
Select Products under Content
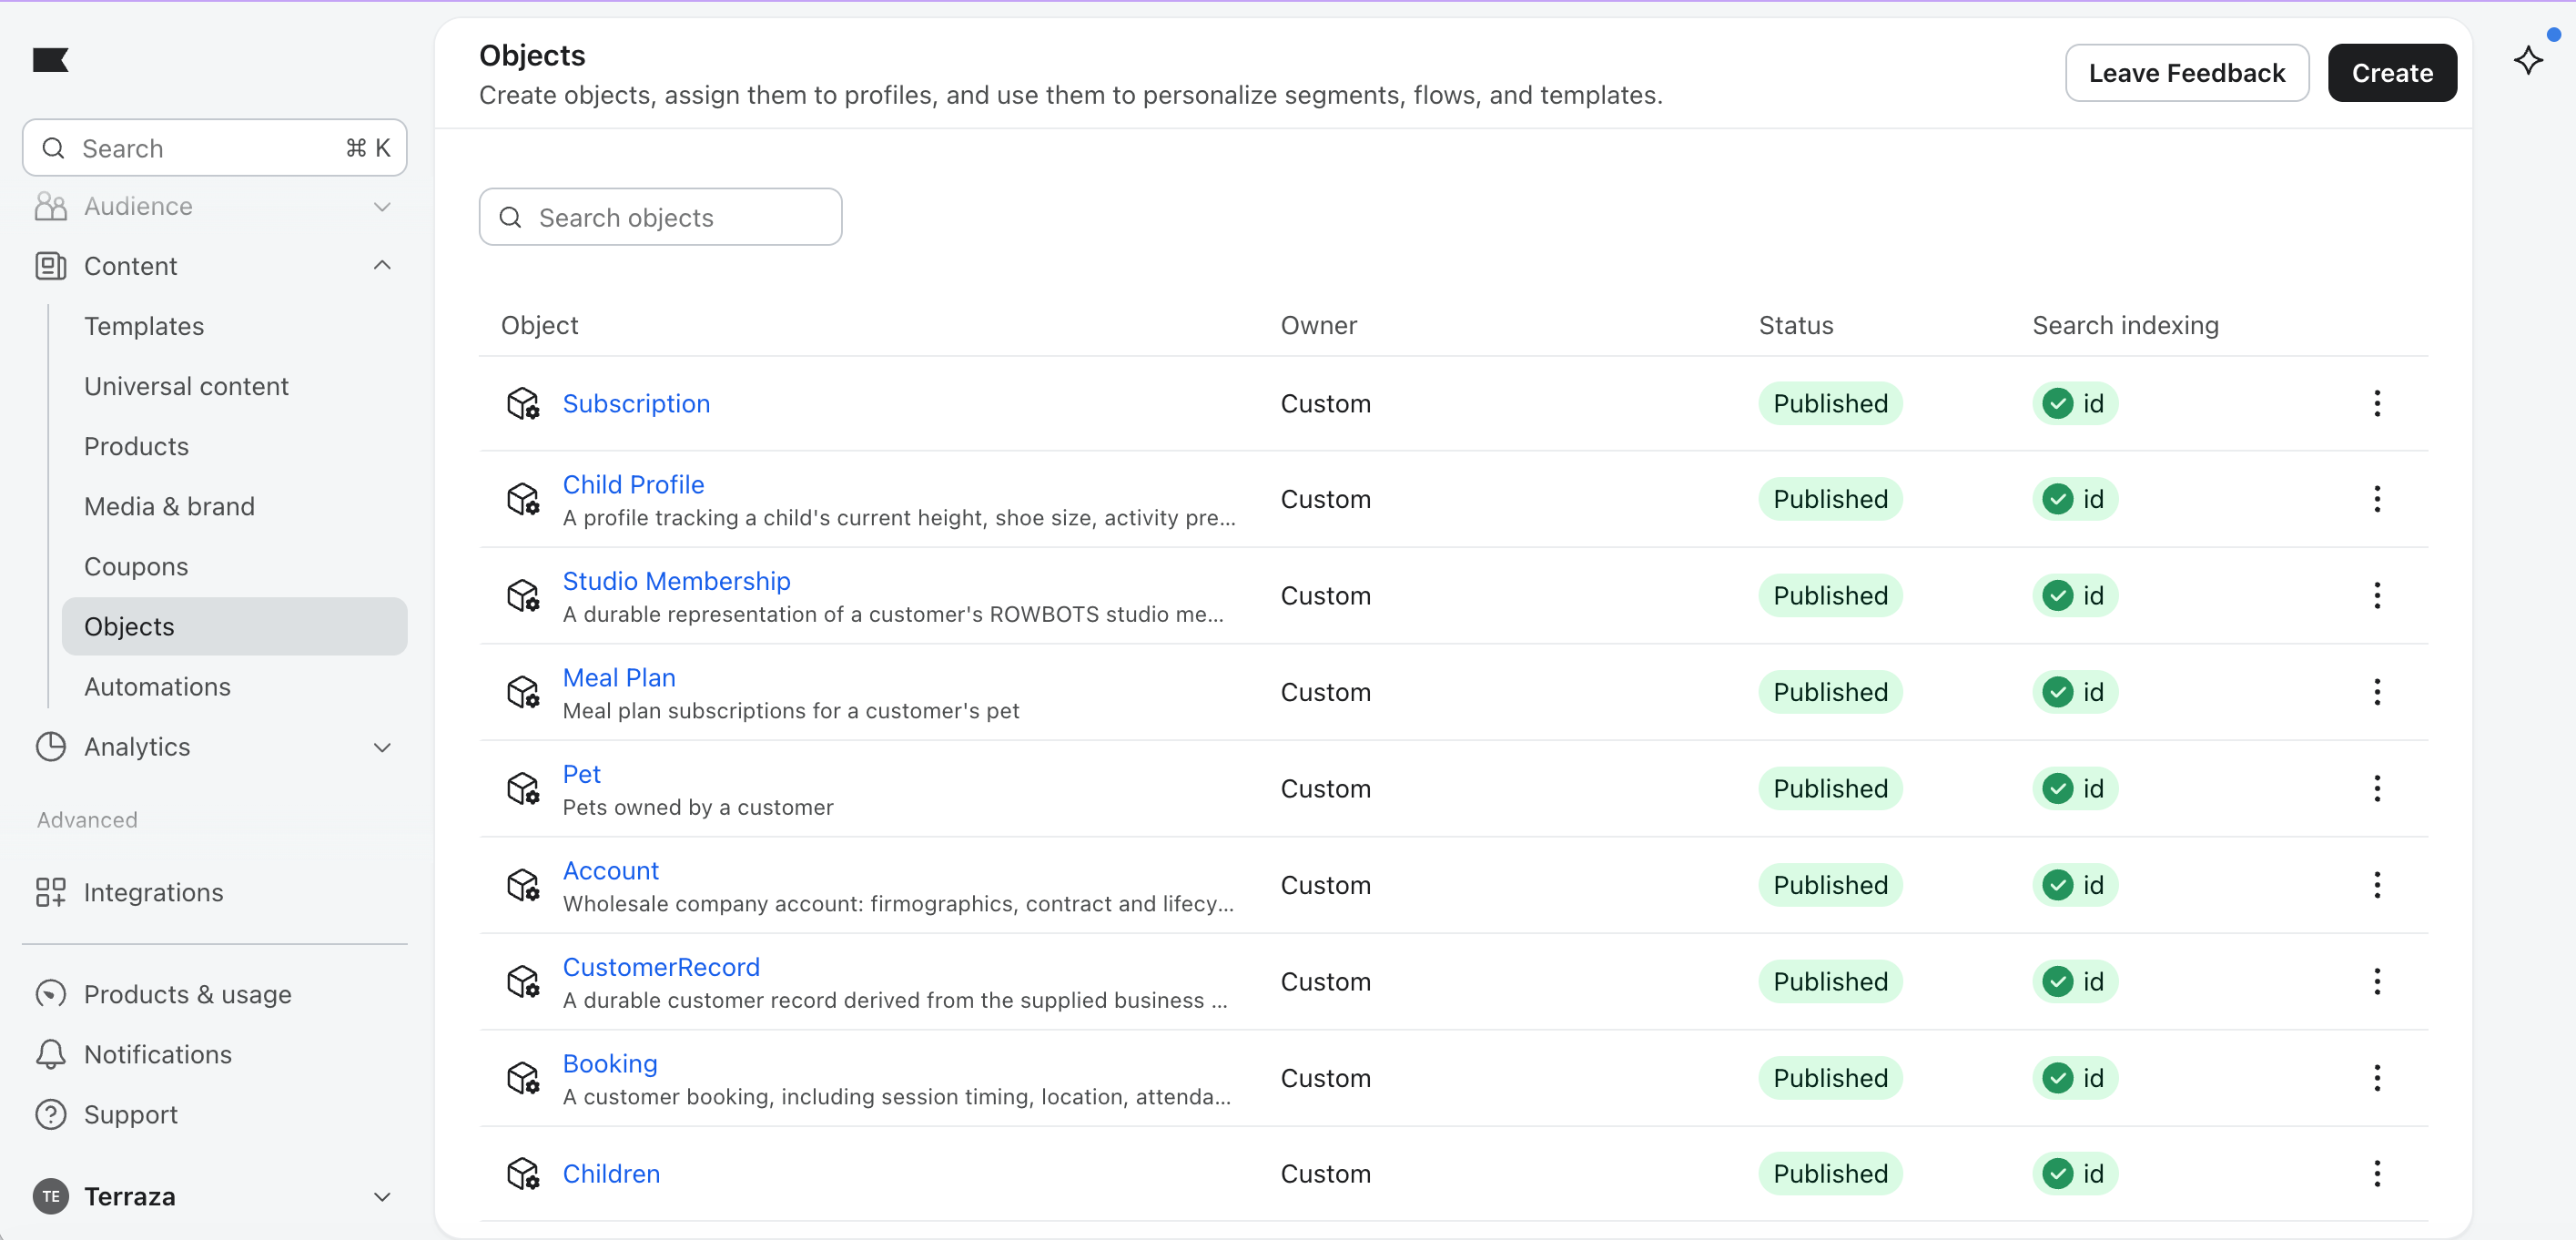(136, 446)
